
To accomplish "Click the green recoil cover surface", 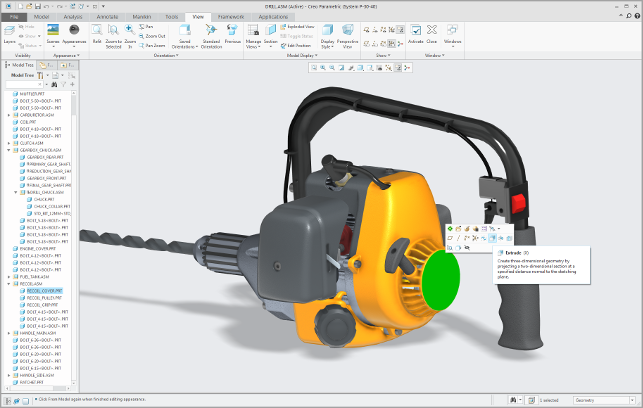I will (x=439, y=278).
